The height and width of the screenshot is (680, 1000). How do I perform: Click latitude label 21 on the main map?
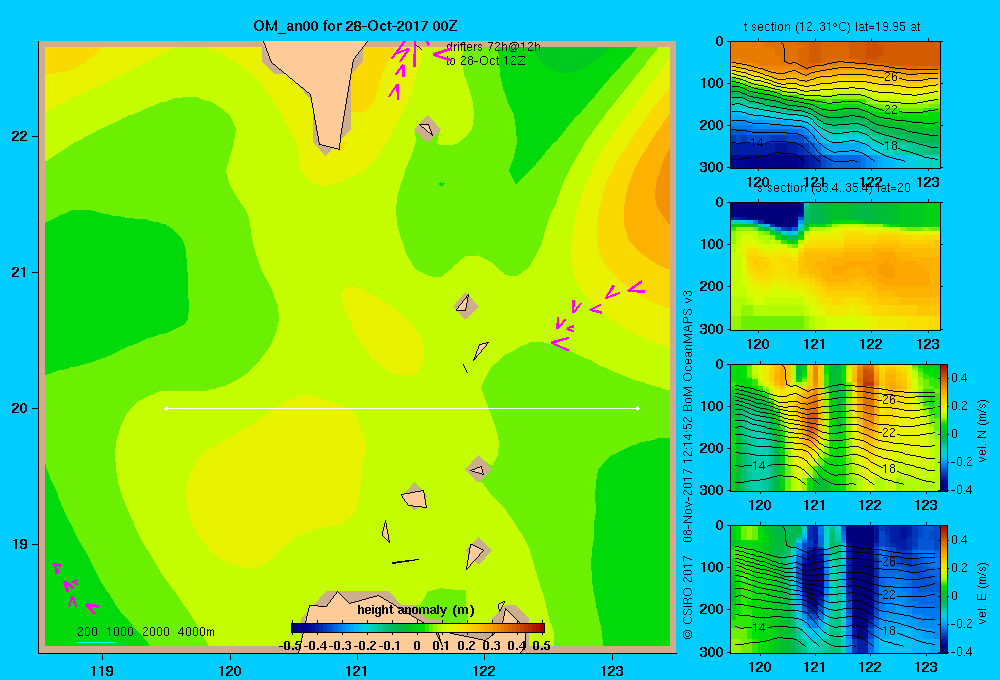(x=20, y=272)
